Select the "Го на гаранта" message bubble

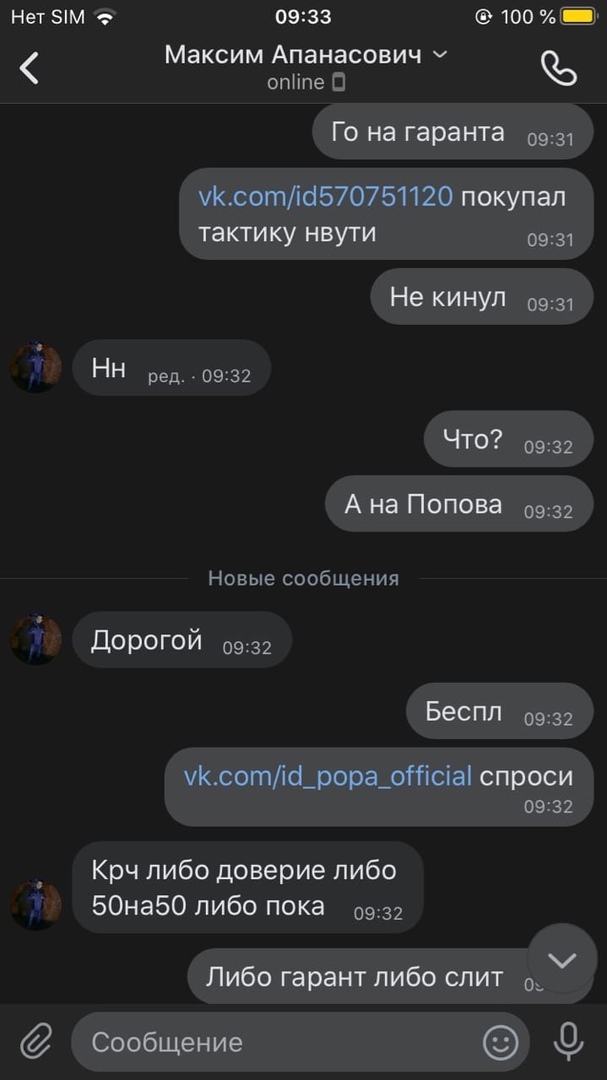[453, 132]
